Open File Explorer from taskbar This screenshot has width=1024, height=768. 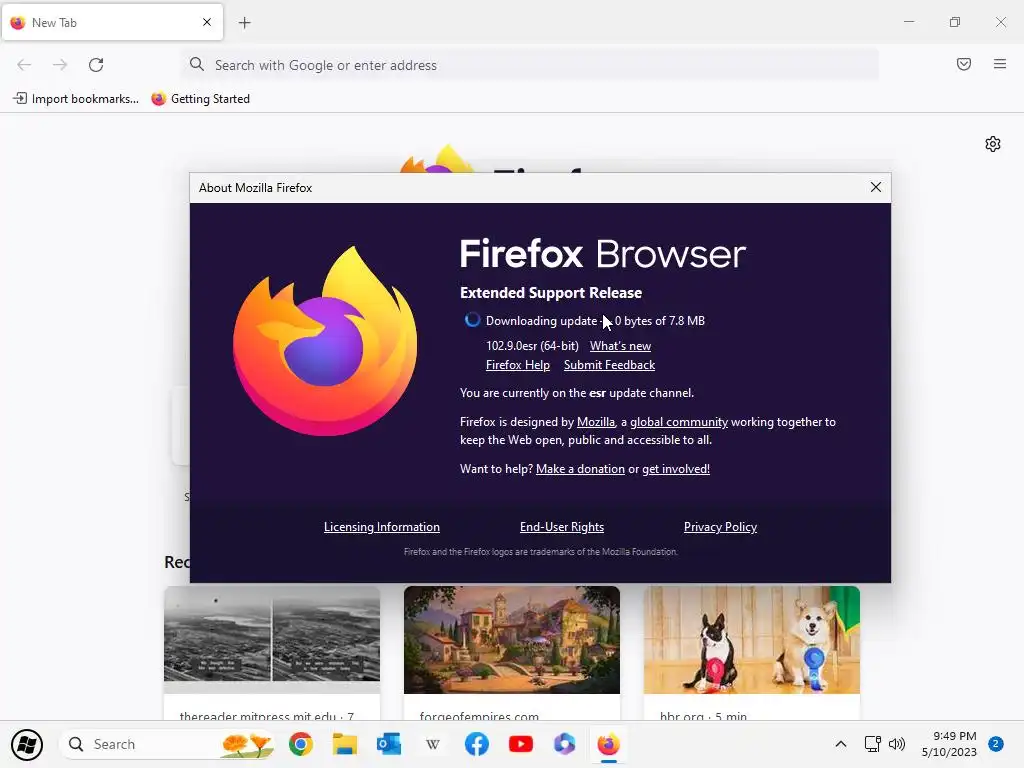pyautogui.click(x=344, y=744)
